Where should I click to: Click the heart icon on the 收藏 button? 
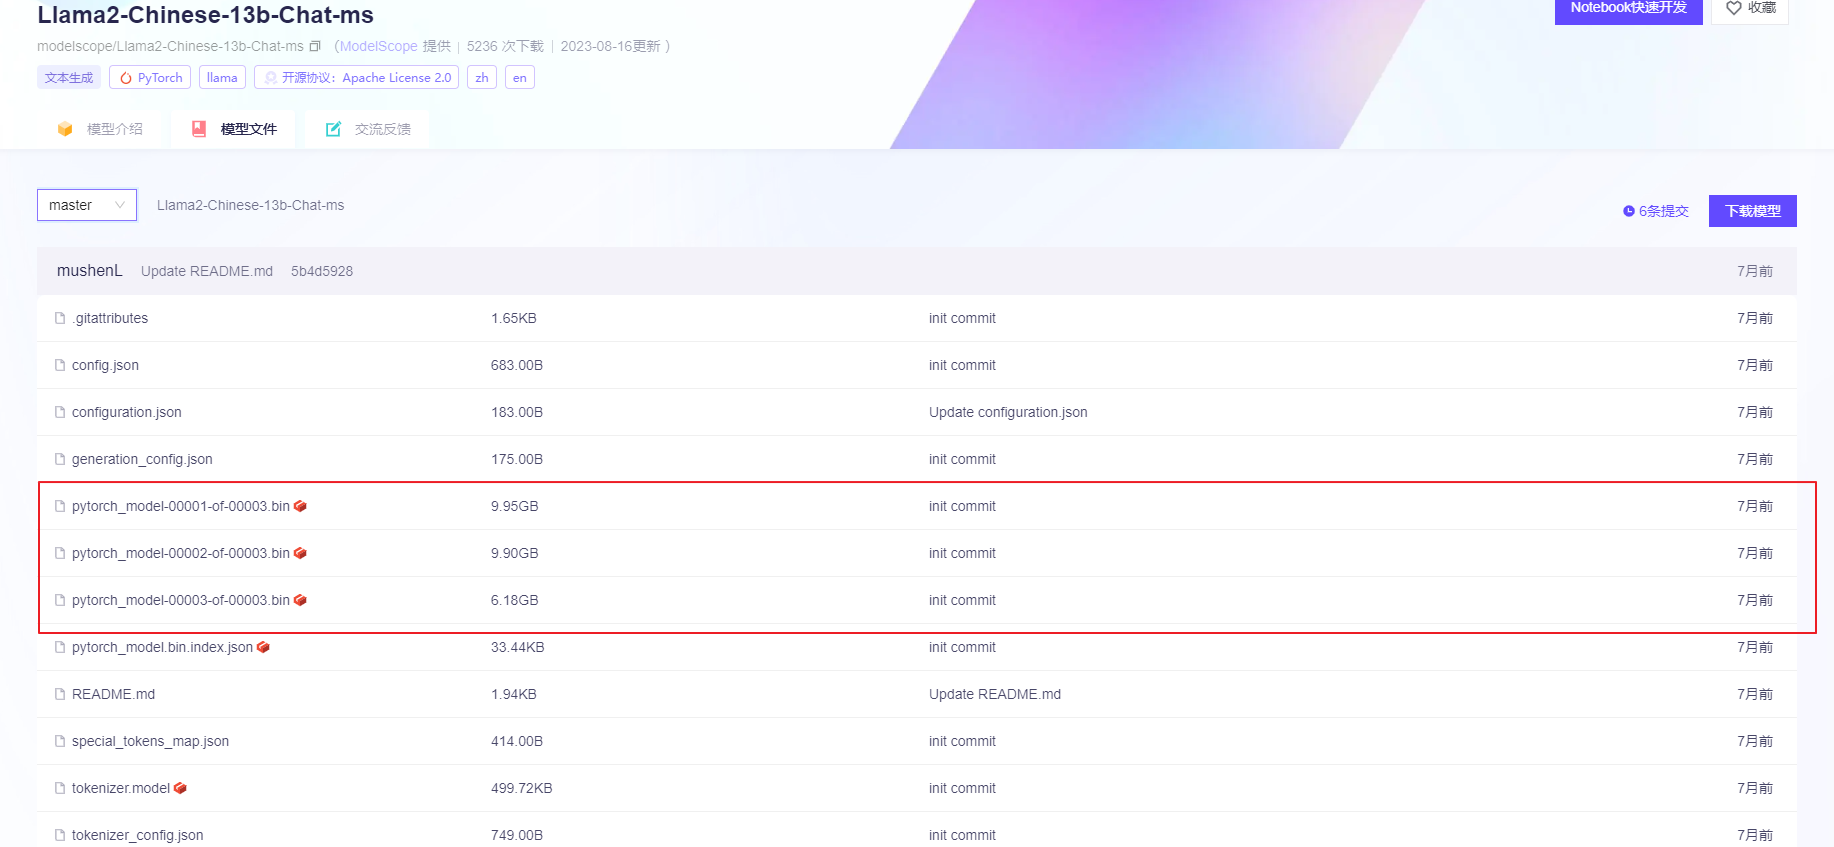click(x=1734, y=8)
